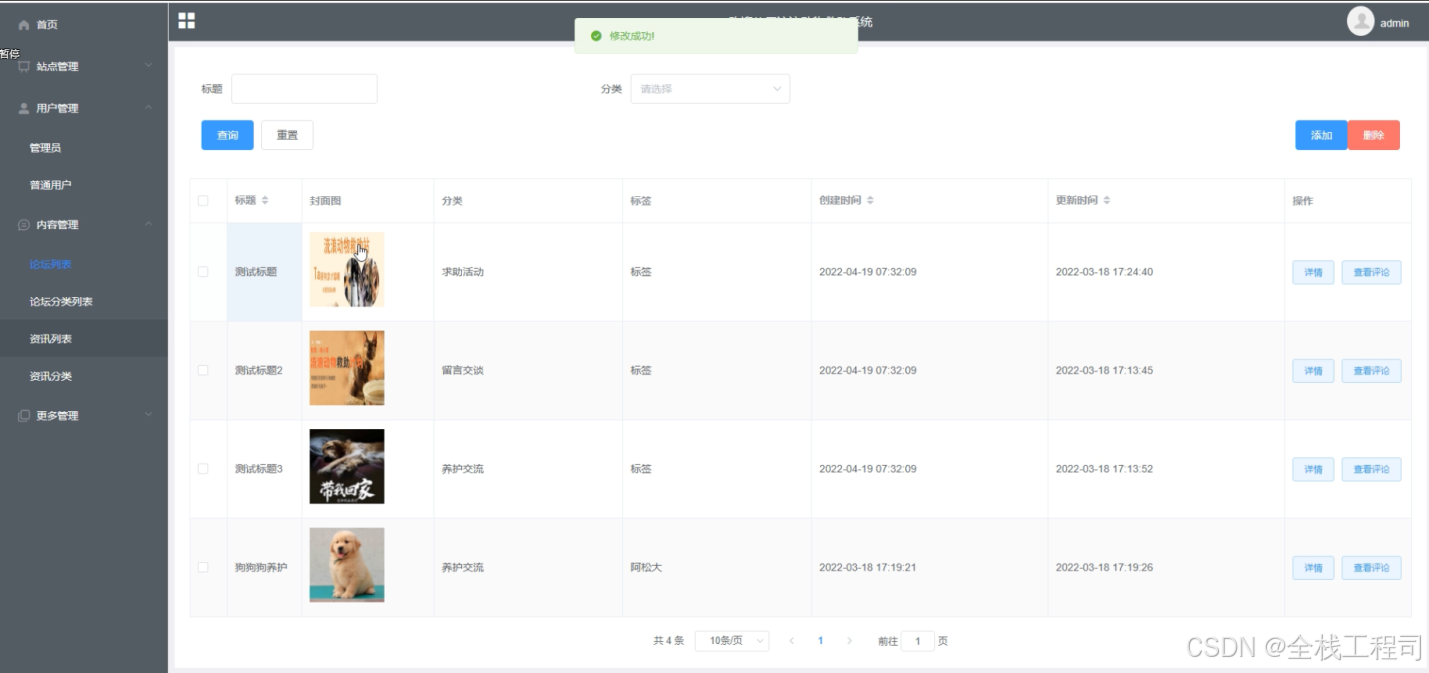Open 详情 for 测试标题3 row

pyautogui.click(x=1313, y=469)
